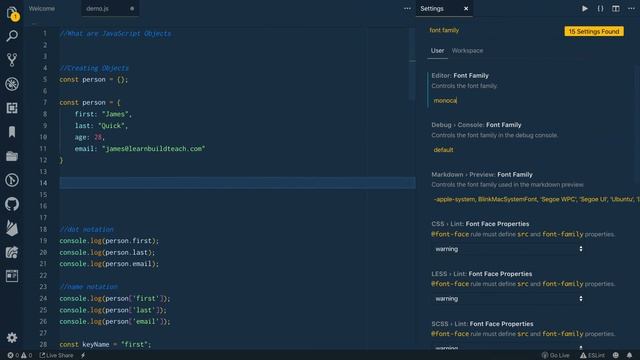Open more actions in Settings group
The width and height of the screenshot is (640, 360).
point(631,9)
